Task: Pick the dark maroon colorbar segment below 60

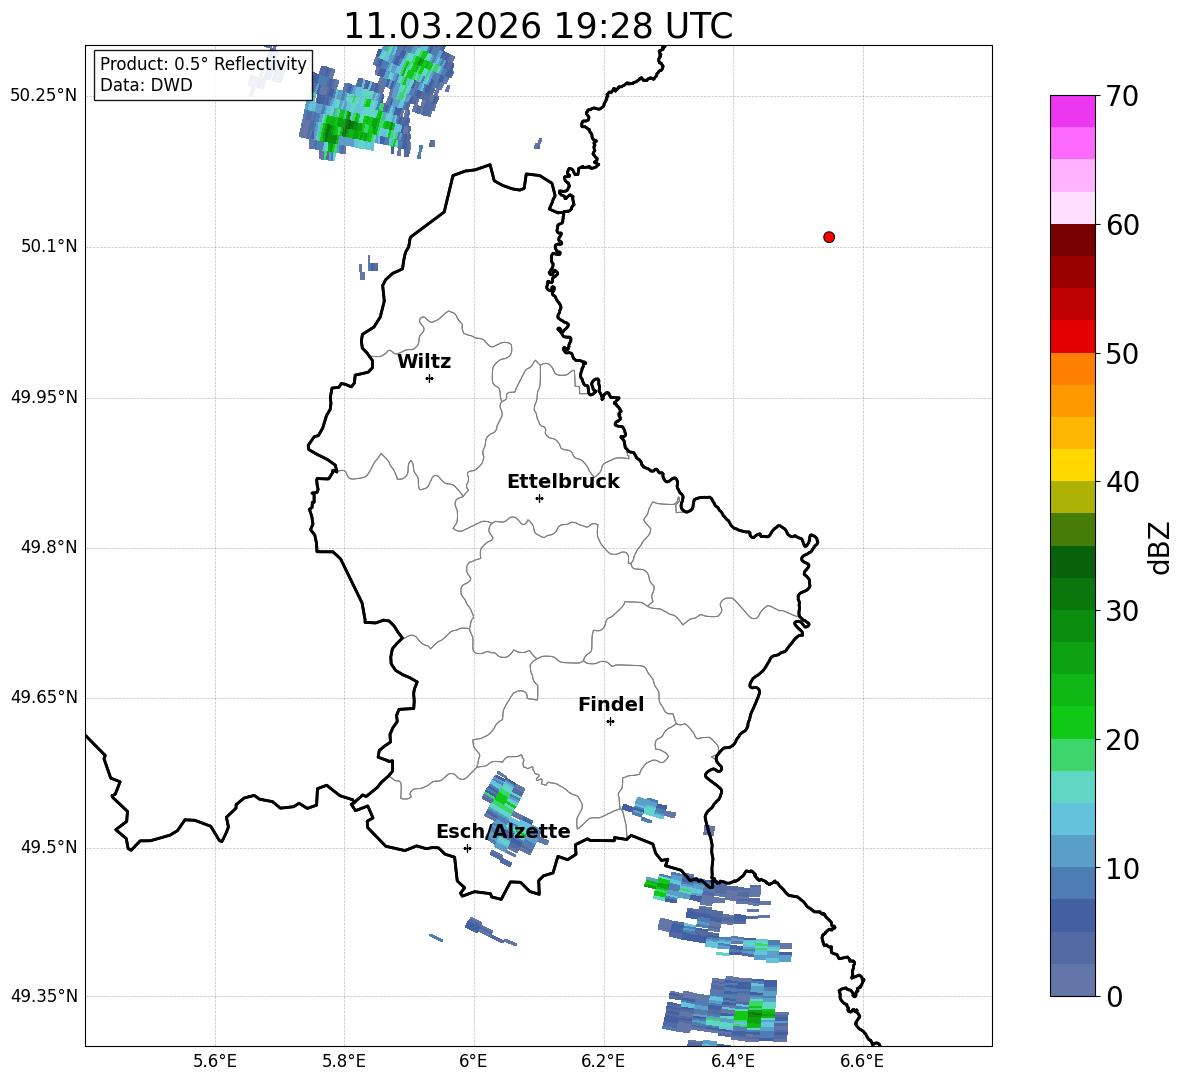Action: pyautogui.click(x=1072, y=240)
